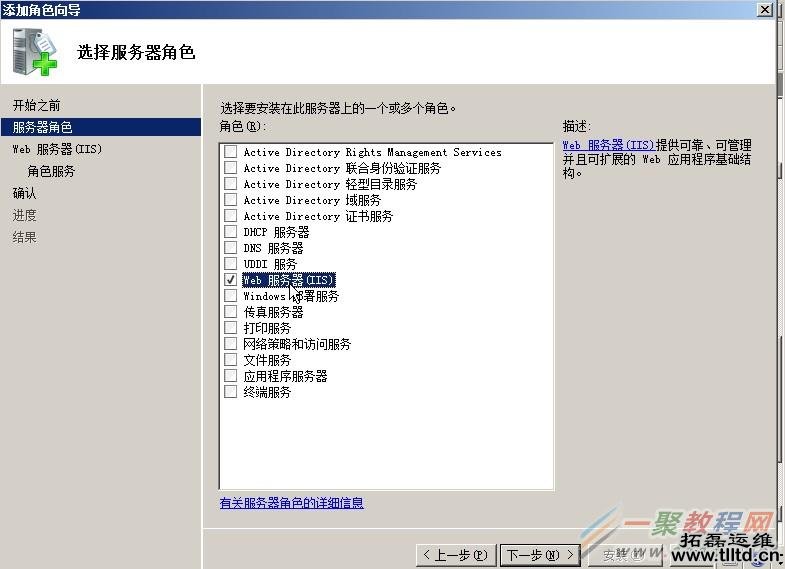Select Web 服务器(IIS) role label
The width and height of the screenshot is (785, 569).
coord(288,280)
